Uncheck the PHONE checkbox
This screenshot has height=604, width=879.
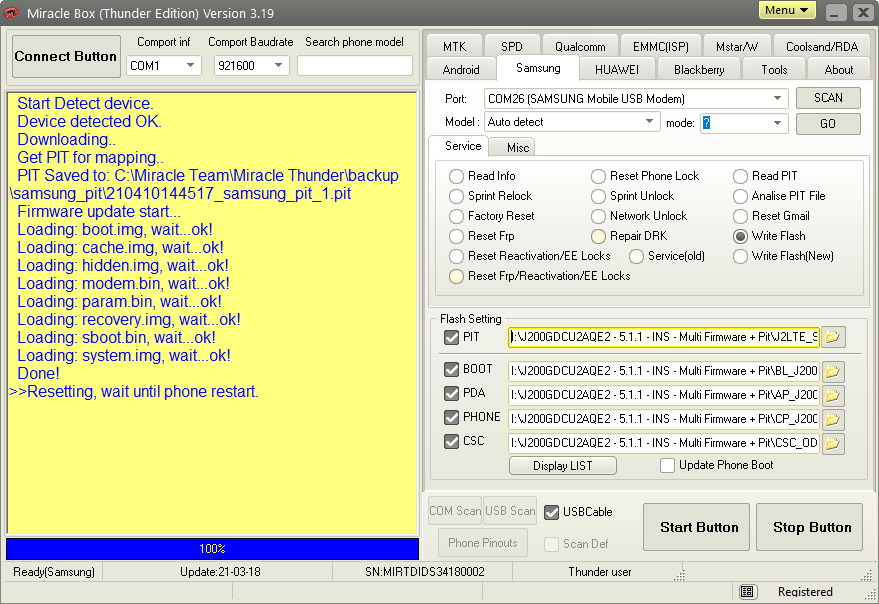[x=451, y=418]
